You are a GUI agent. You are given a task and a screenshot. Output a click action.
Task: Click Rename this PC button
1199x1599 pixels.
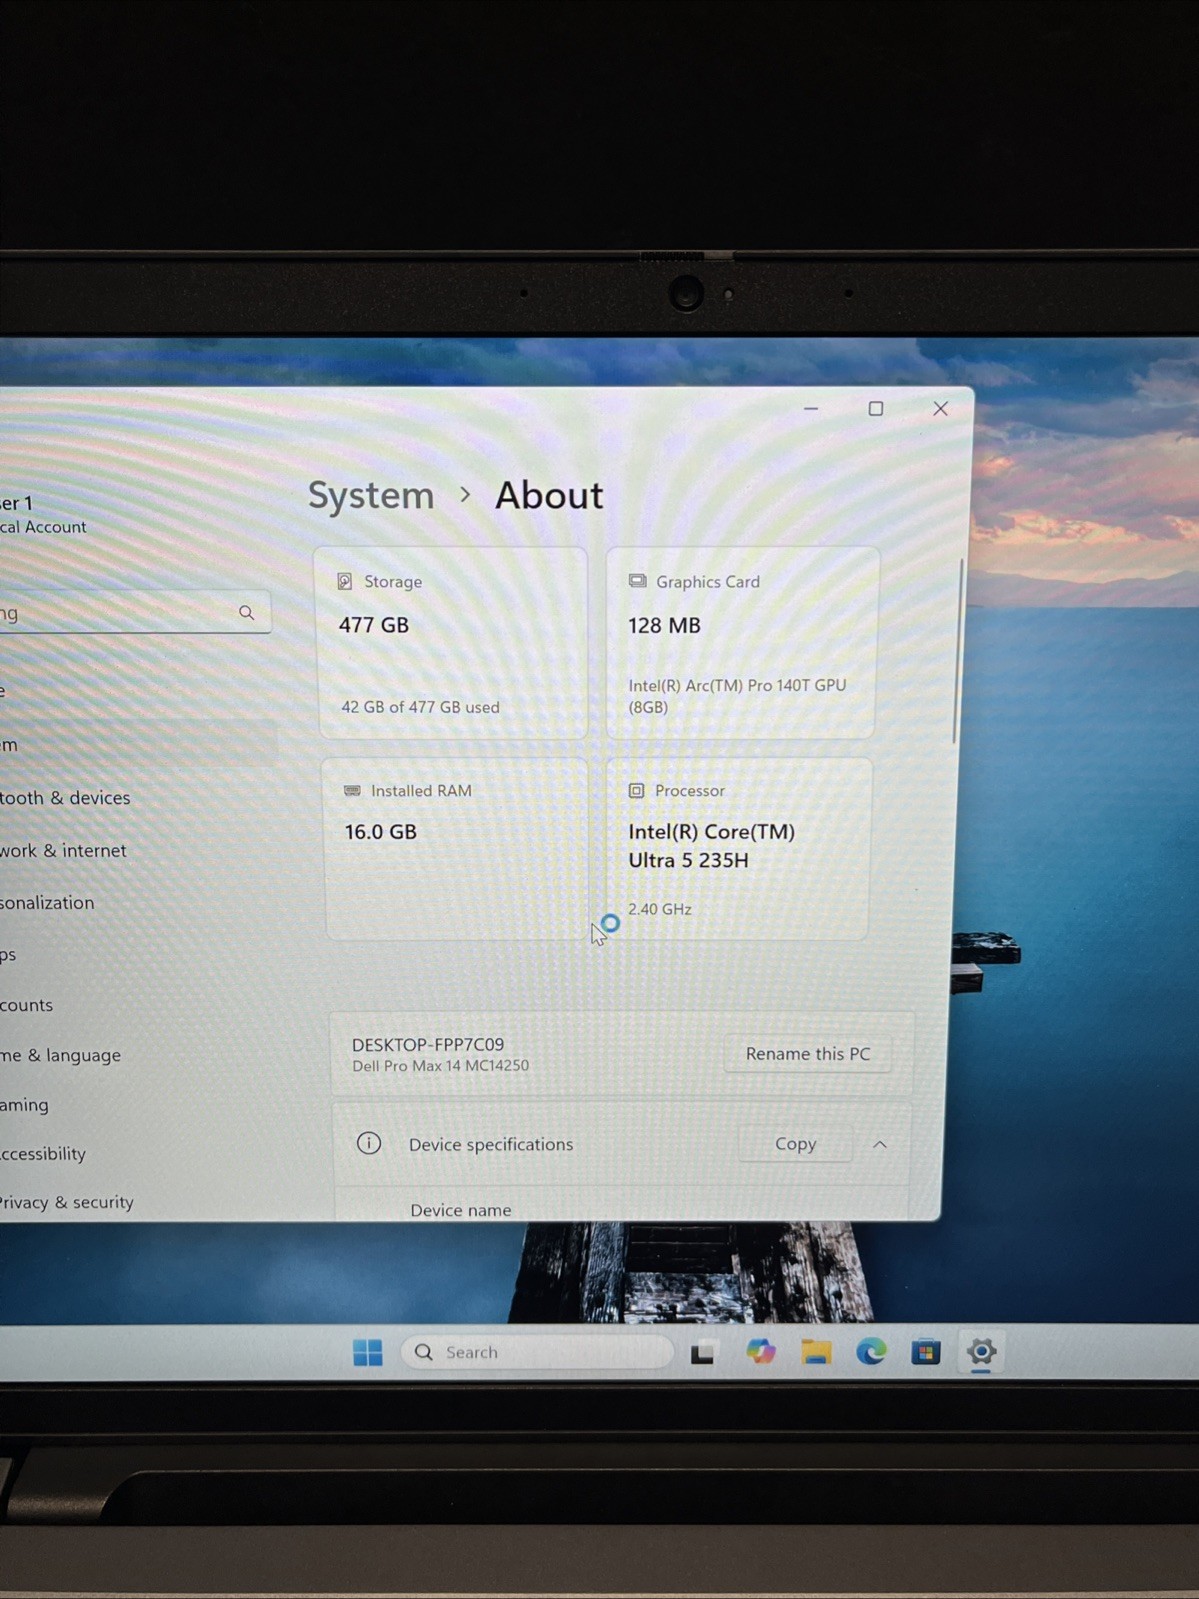tap(808, 1054)
